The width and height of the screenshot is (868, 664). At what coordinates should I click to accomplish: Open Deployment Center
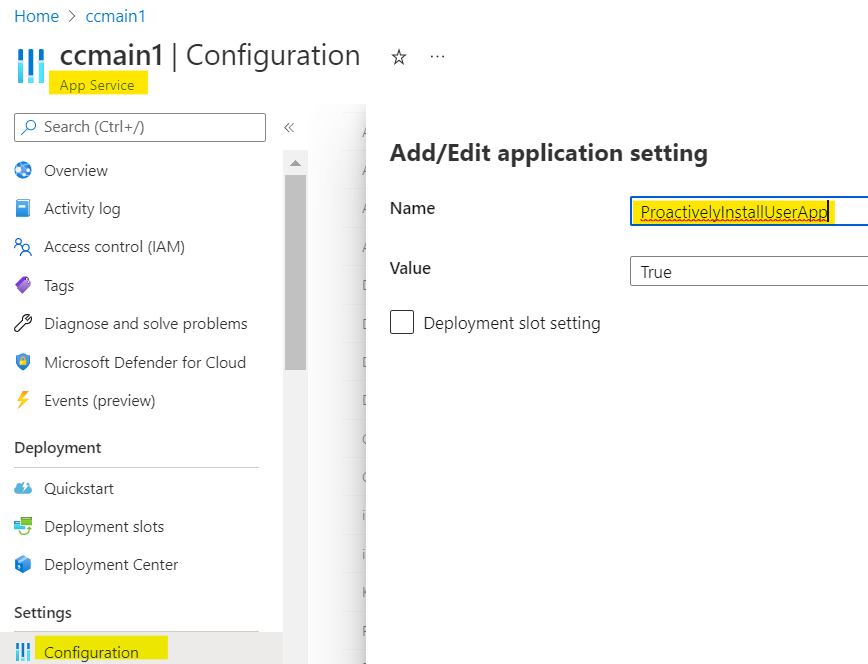tap(111, 564)
